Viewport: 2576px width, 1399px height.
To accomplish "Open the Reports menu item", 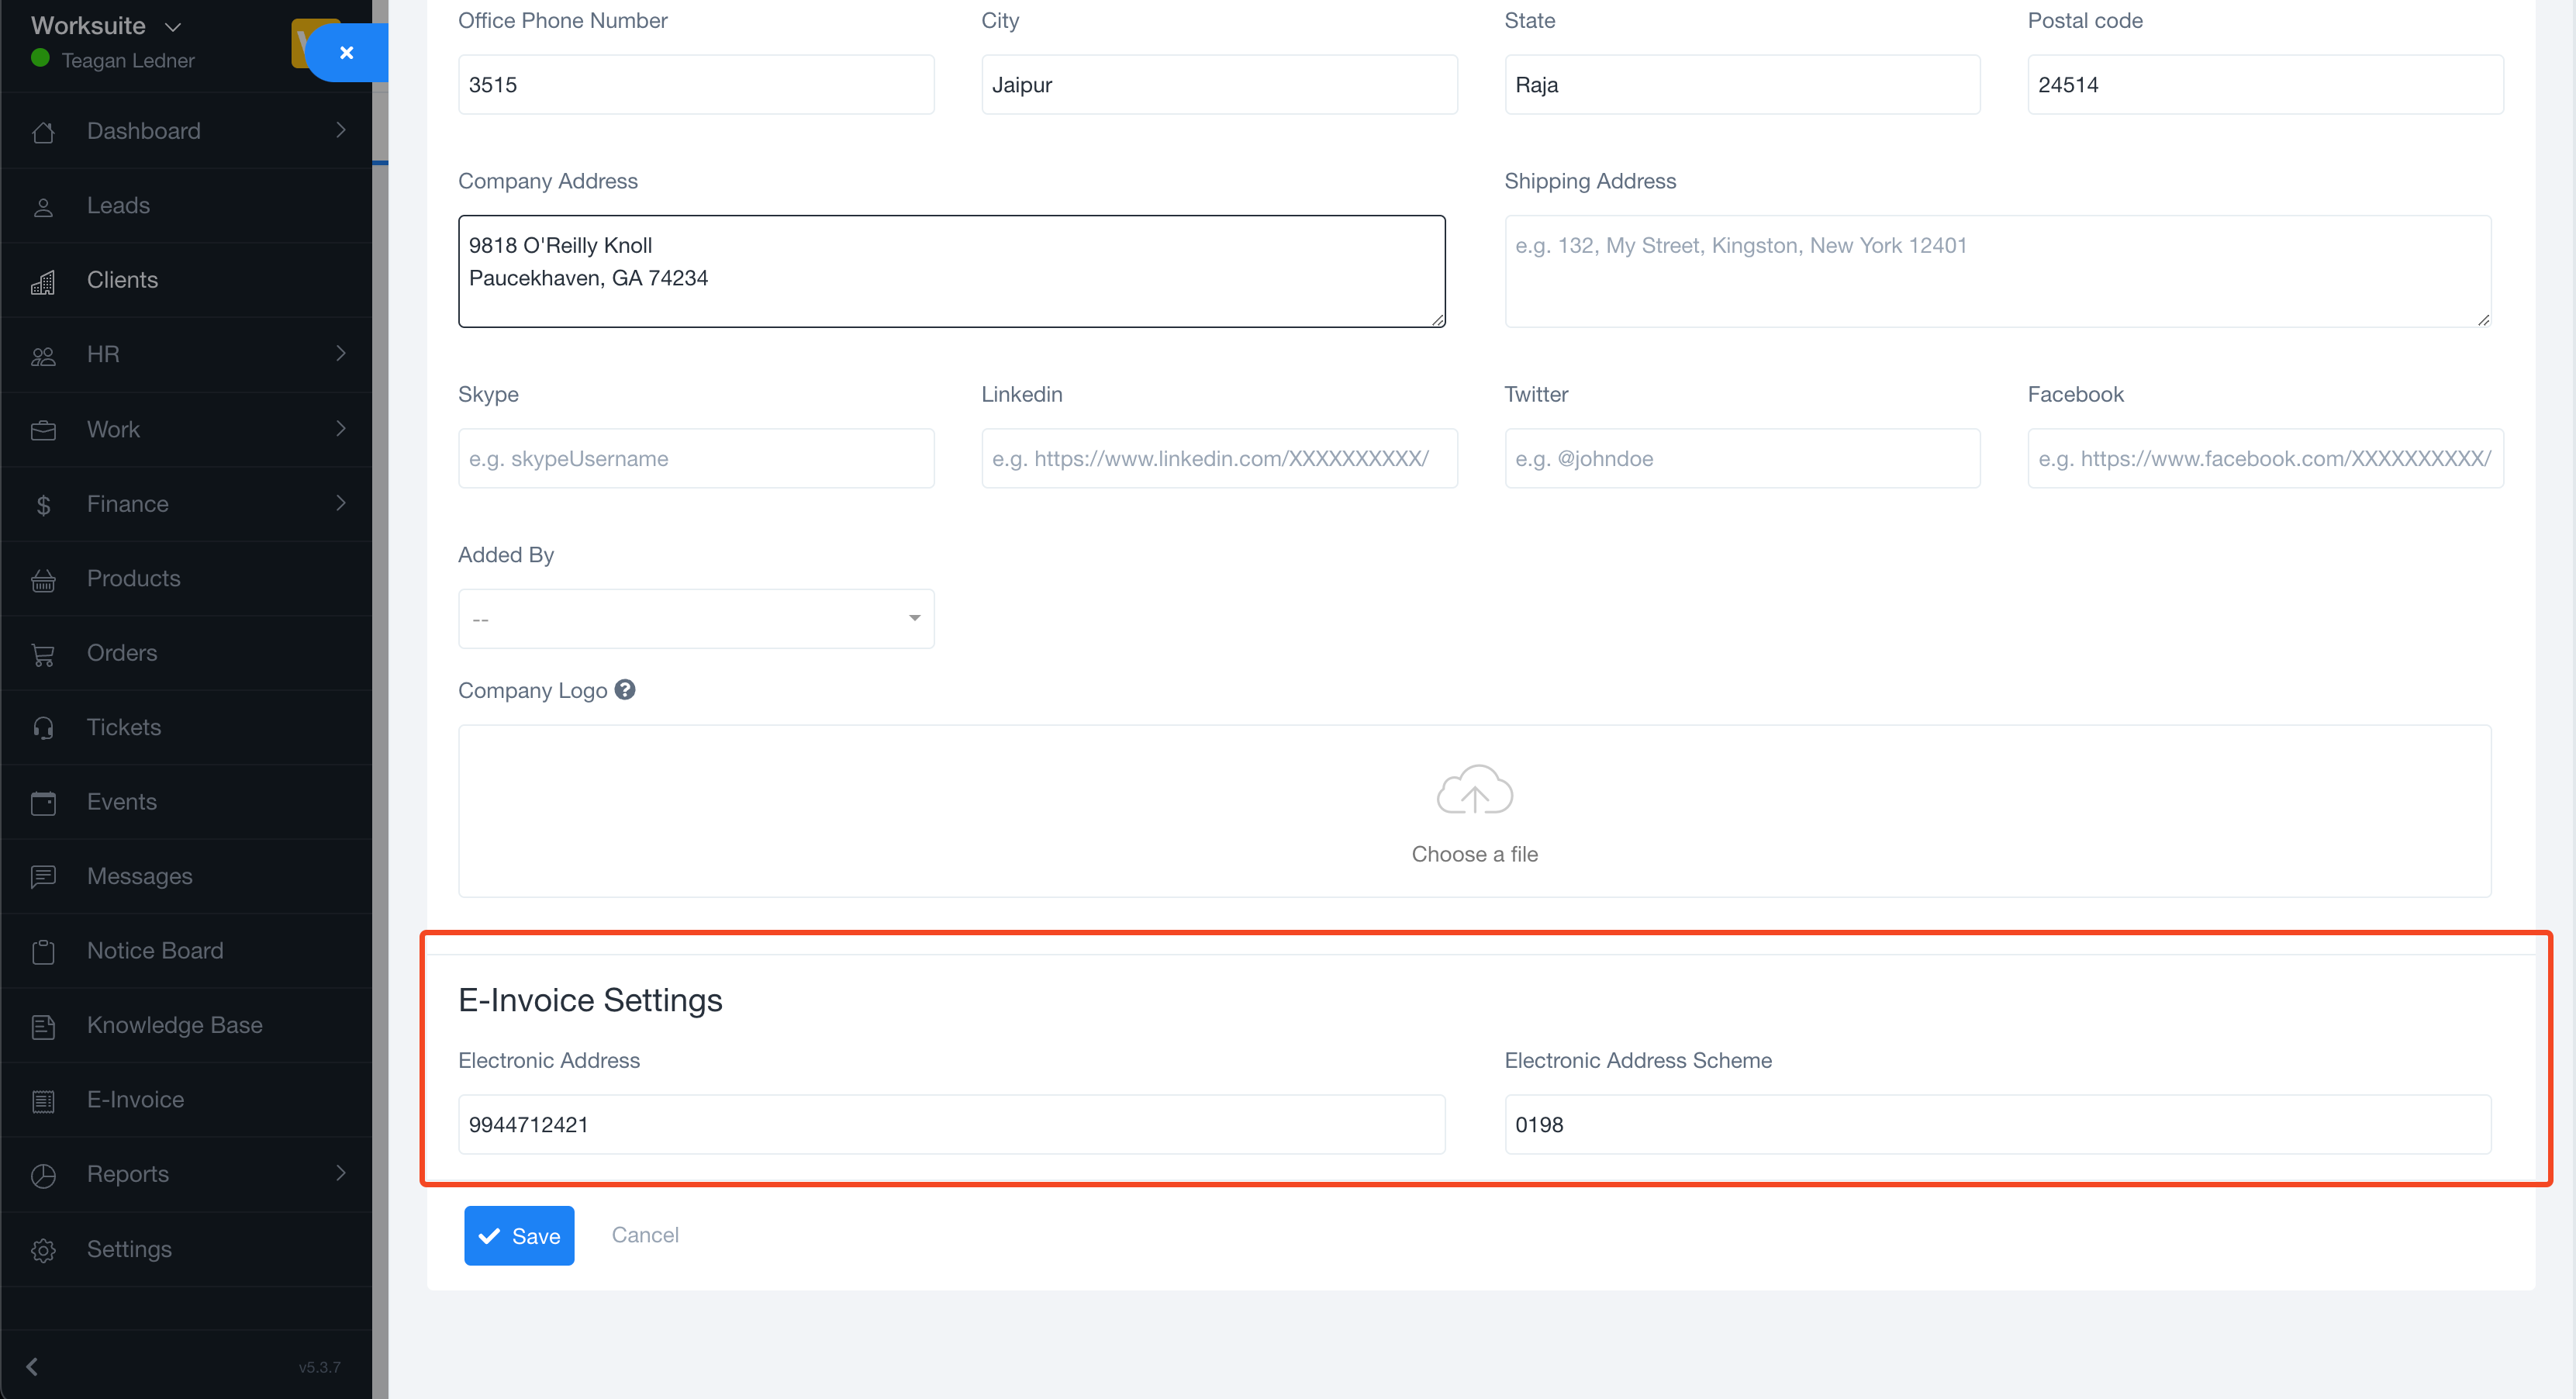I will pyautogui.click(x=127, y=1174).
